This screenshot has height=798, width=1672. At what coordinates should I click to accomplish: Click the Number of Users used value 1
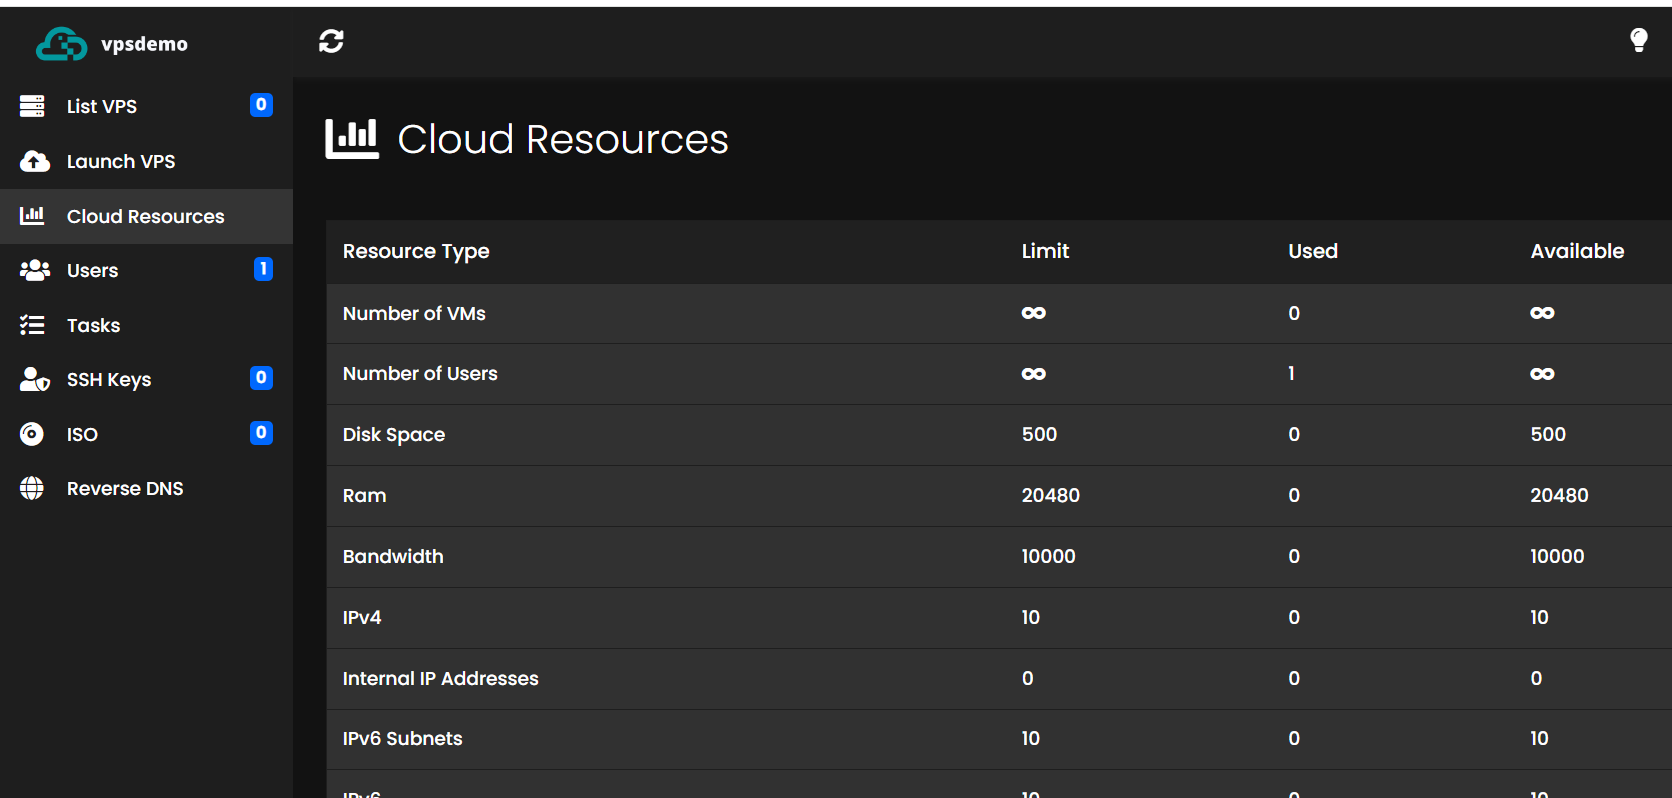(1291, 373)
